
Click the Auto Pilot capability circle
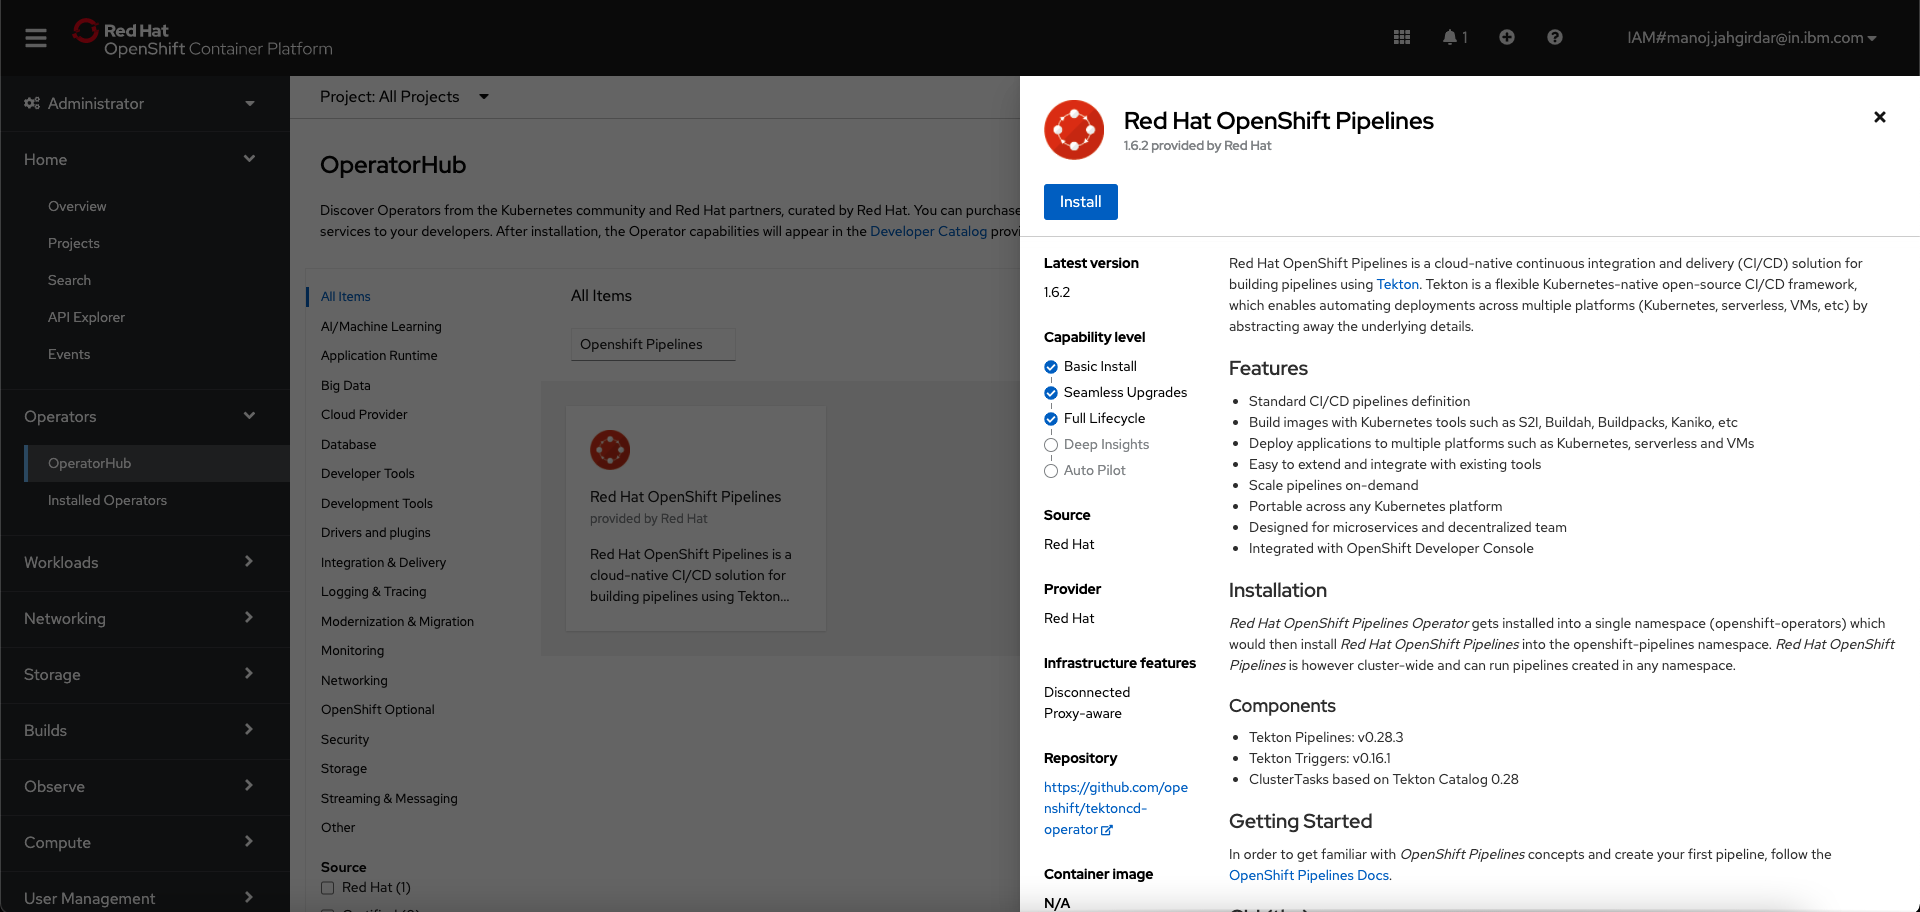(x=1051, y=471)
